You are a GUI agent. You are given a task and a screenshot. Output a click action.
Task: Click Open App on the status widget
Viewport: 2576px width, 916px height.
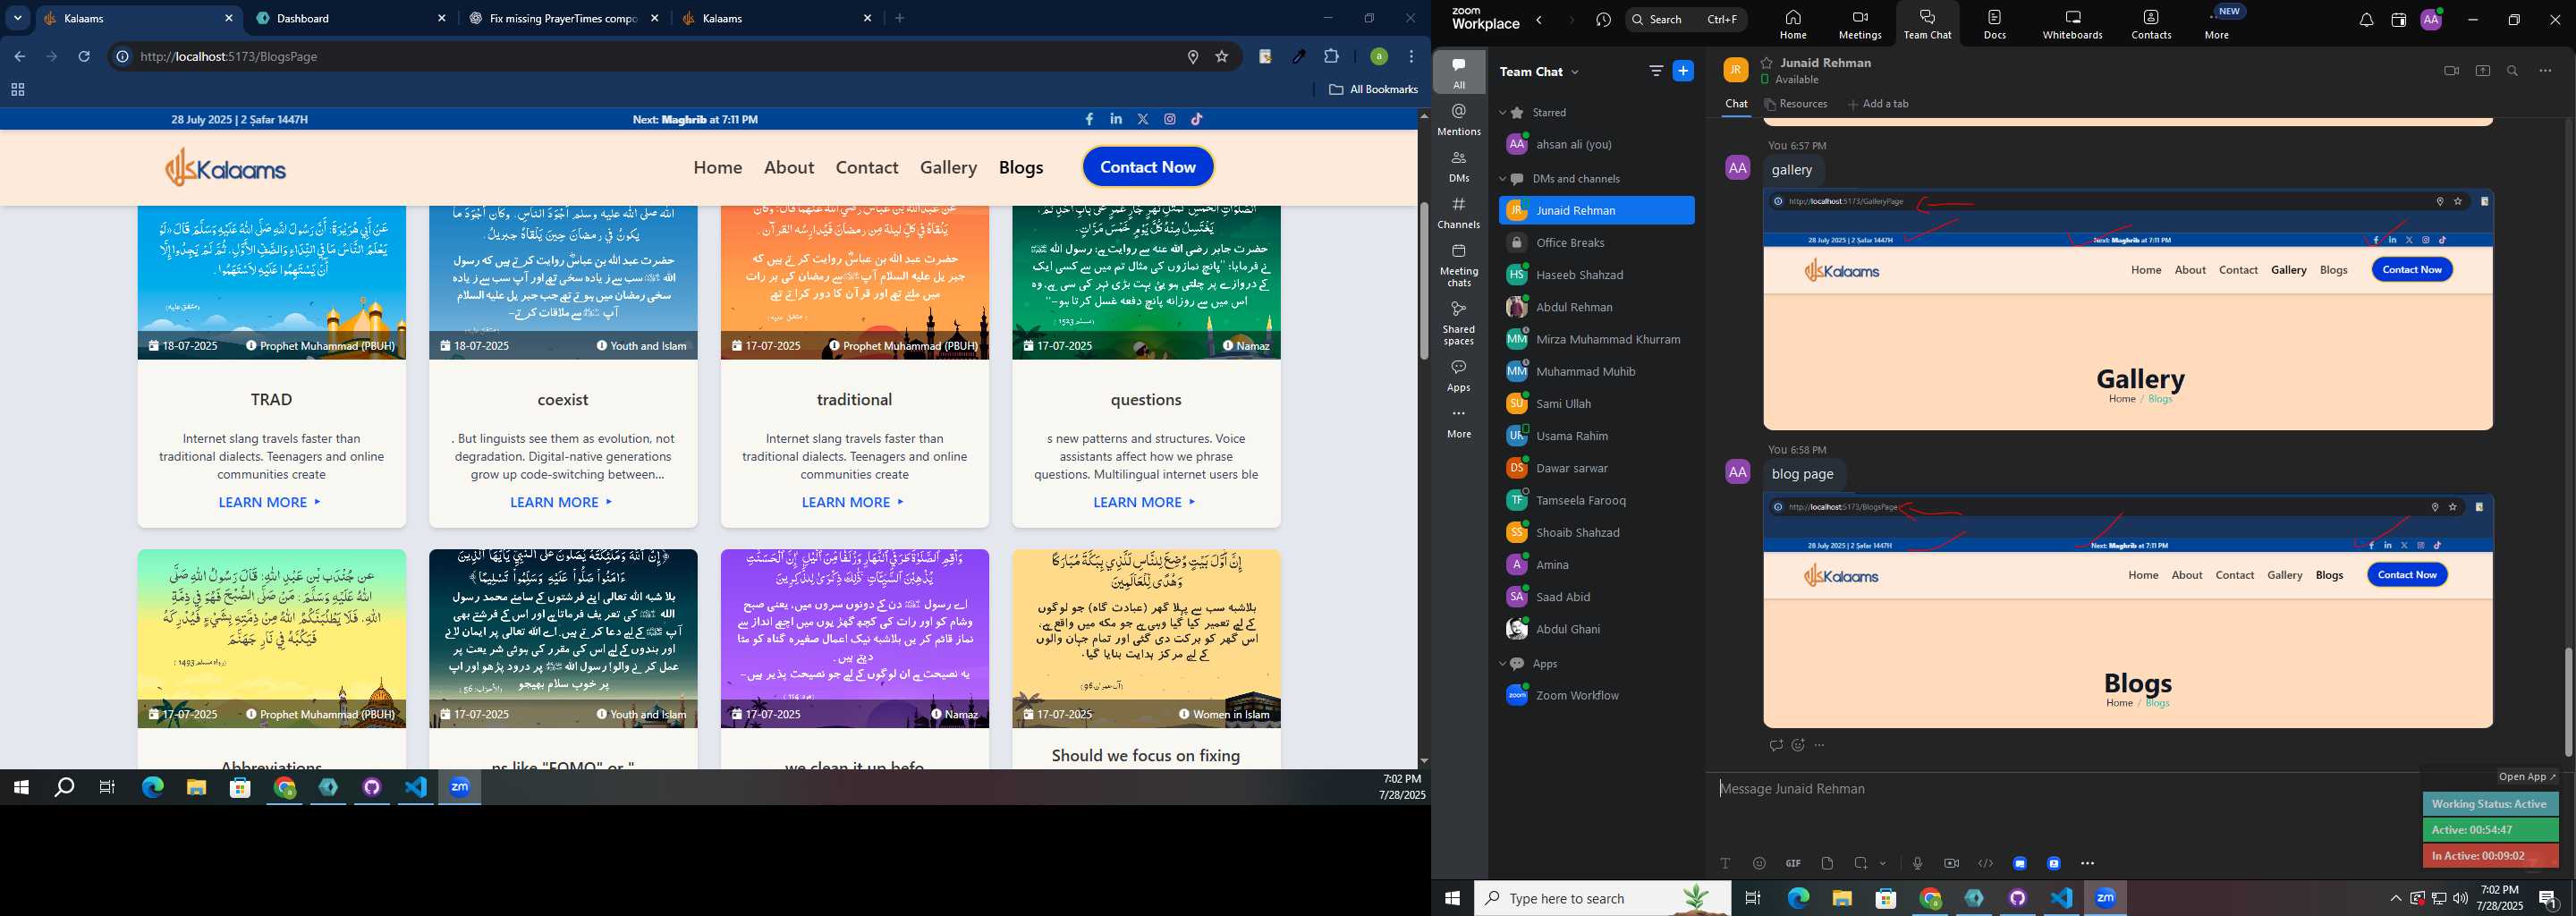tap(2527, 777)
